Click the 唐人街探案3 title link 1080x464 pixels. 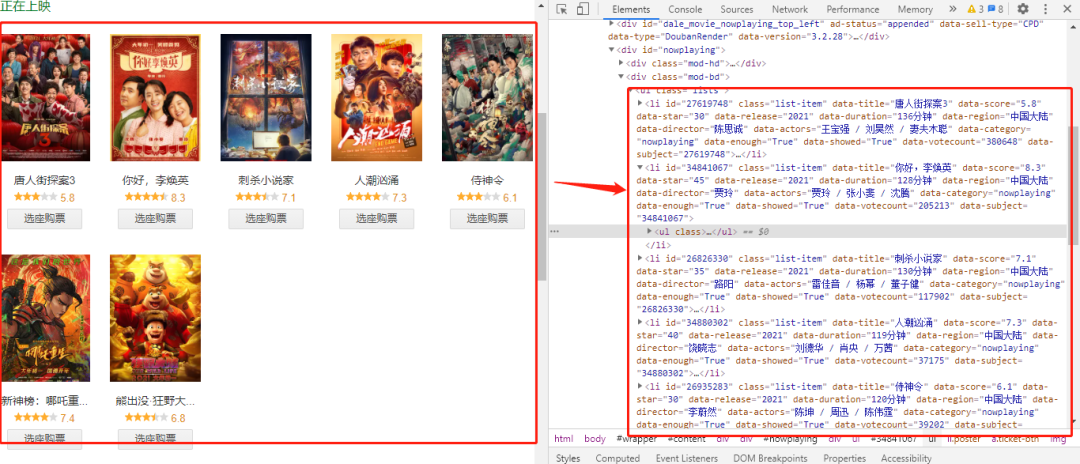click(45, 180)
